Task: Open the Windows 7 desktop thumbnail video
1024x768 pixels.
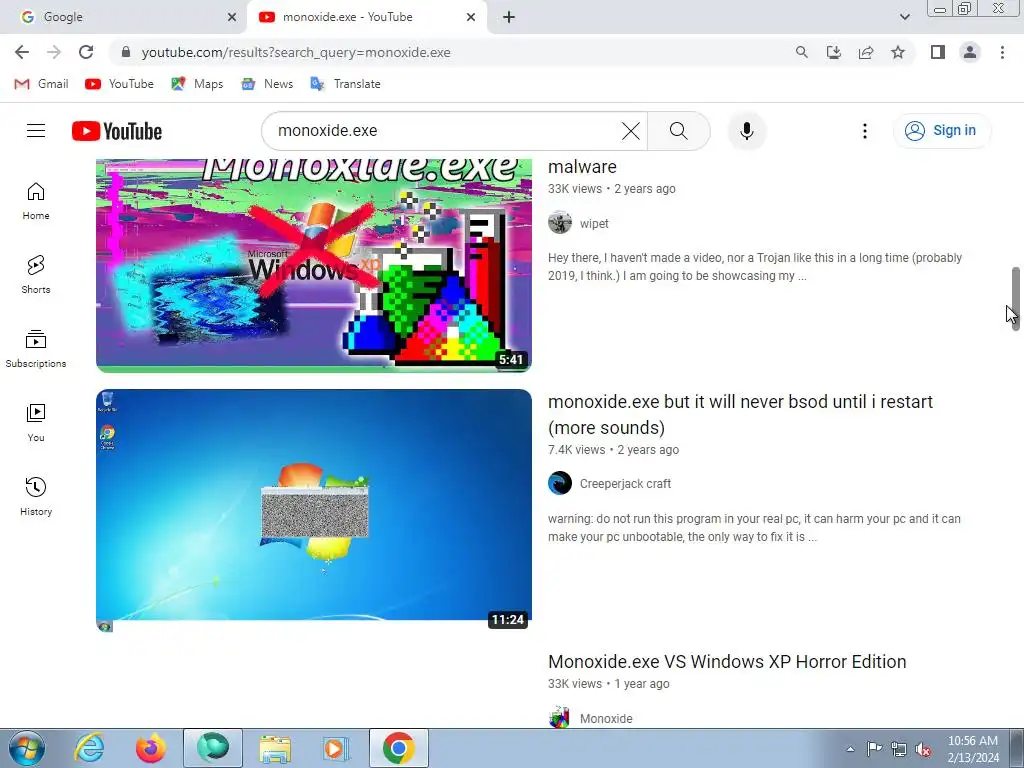Action: coord(313,511)
